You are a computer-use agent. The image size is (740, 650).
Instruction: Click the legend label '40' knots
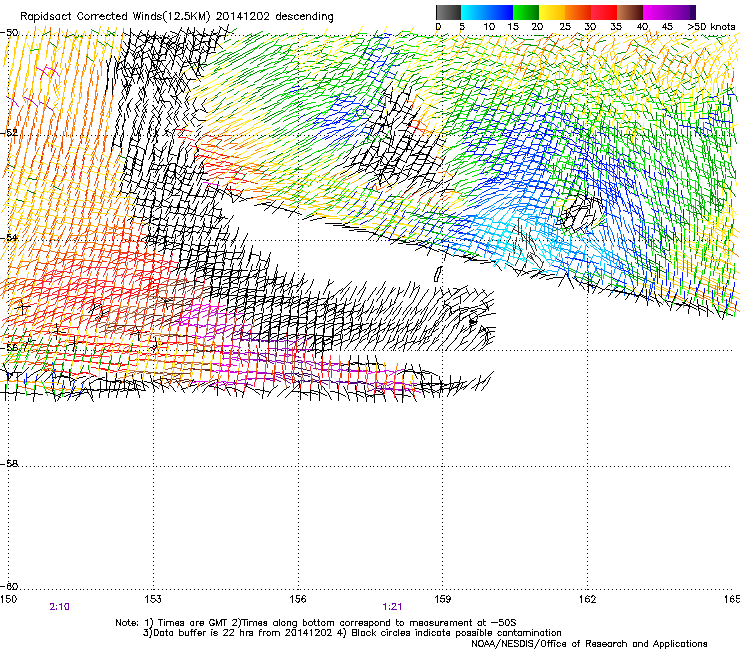pyautogui.click(x=642, y=27)
